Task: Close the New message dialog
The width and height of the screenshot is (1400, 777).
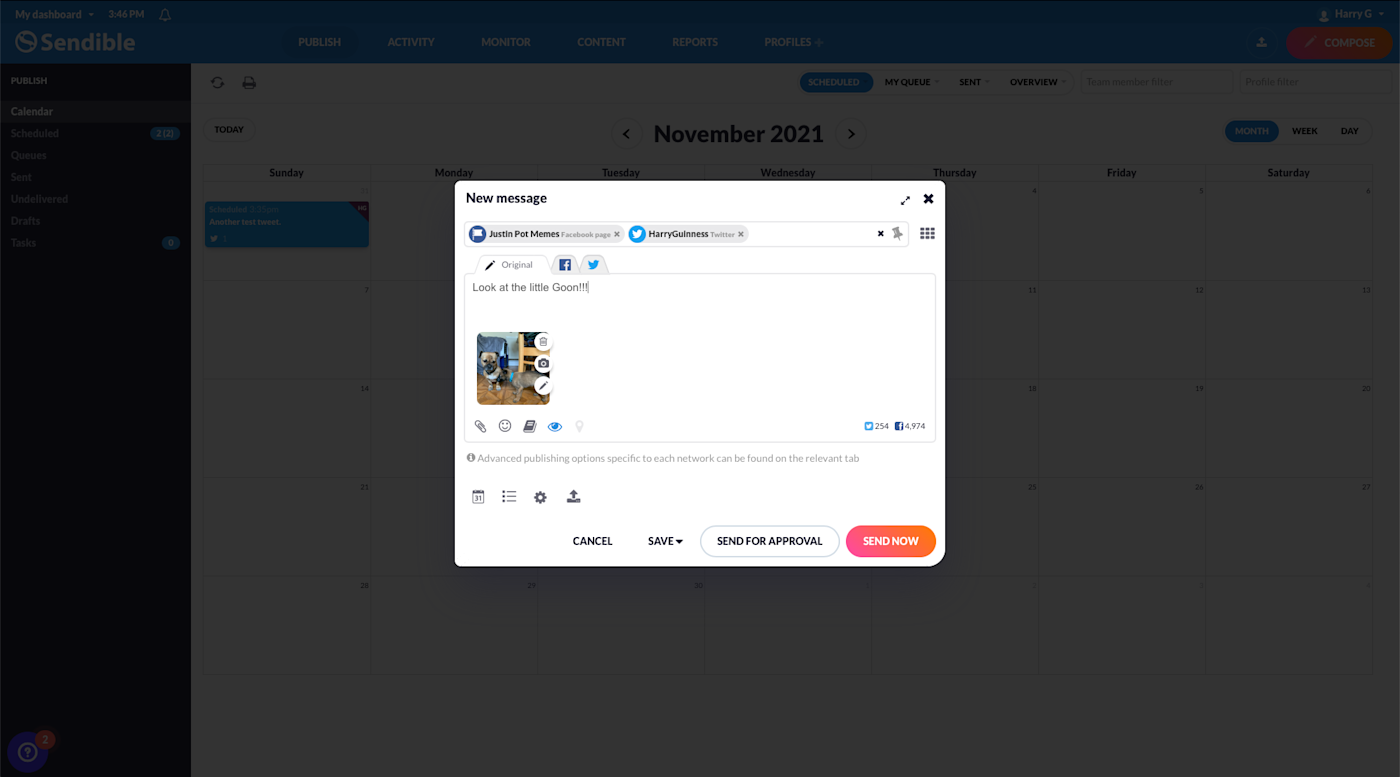Action: tap(928, 199)
